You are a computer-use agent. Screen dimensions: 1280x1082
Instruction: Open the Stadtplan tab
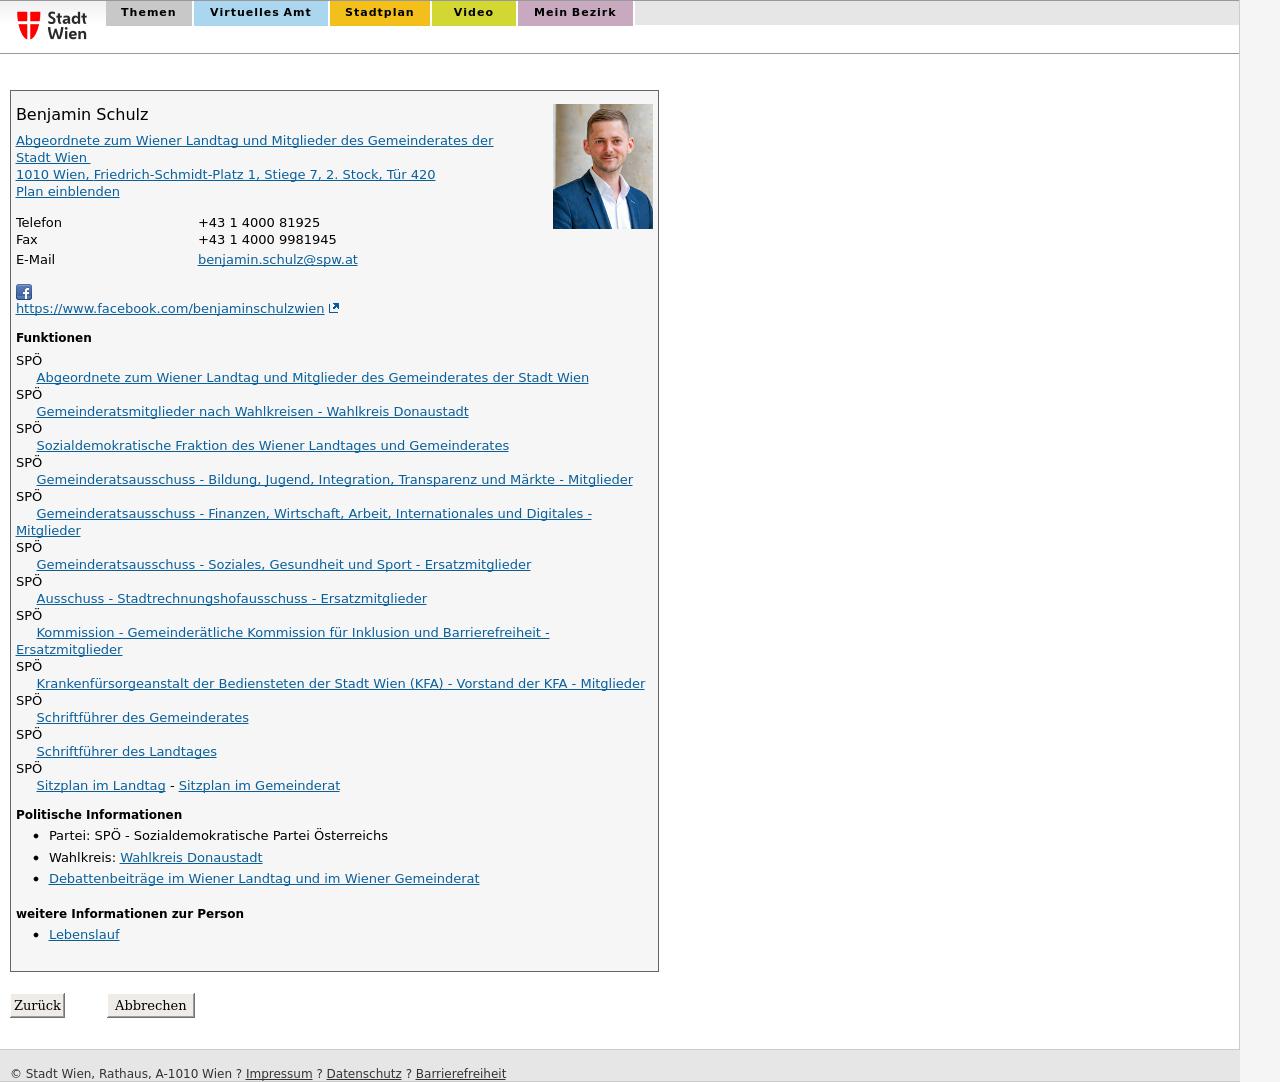pyautogui.click(x=379, y=13)
